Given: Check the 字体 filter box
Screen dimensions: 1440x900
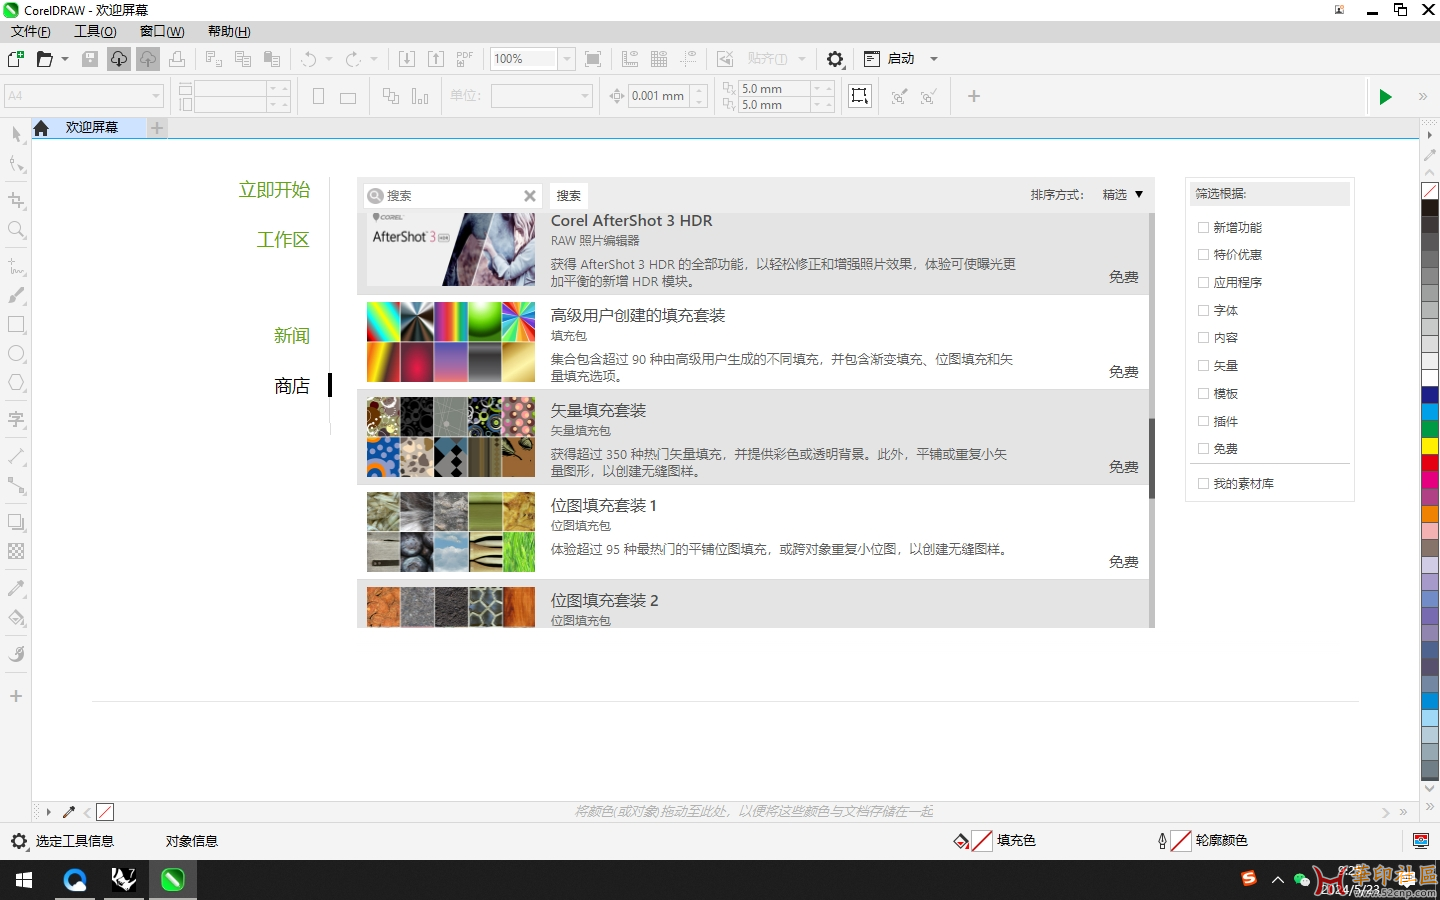Looking at the screenshot, I should click(x=1204, y=310).
